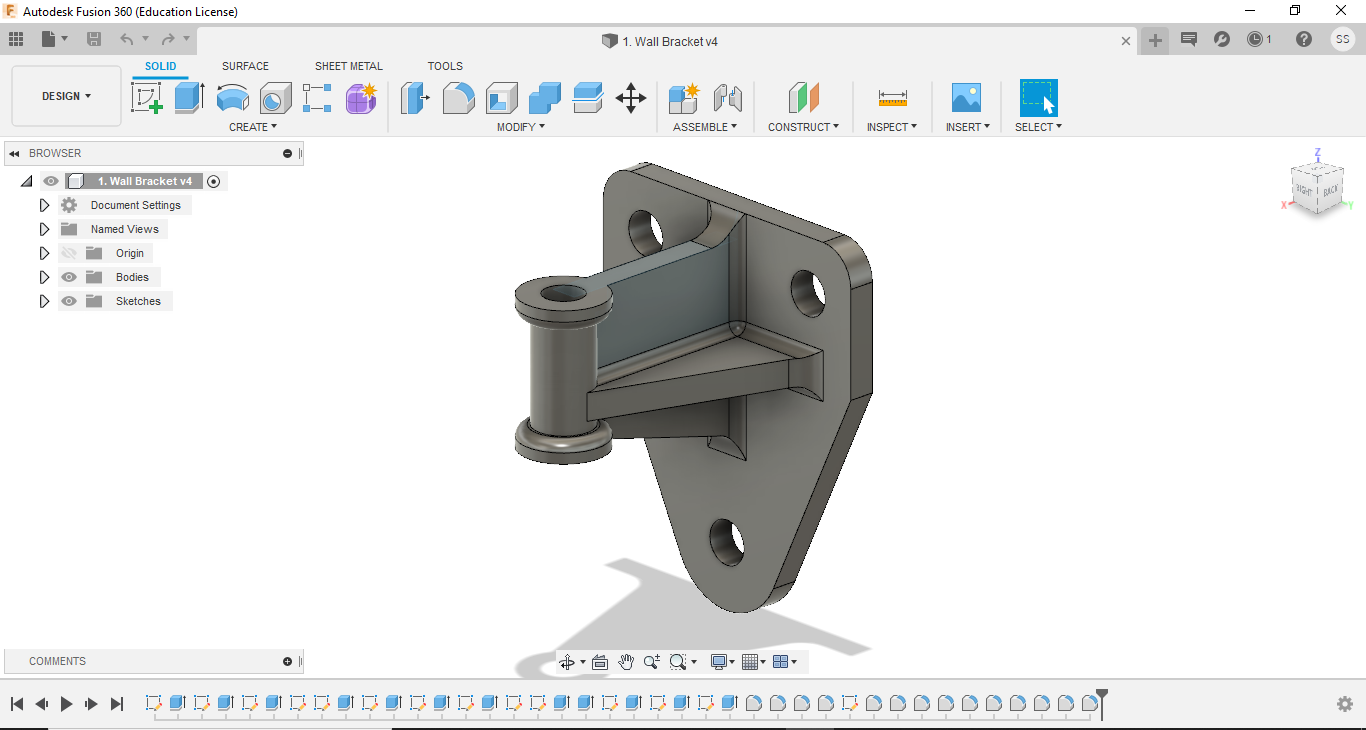Viewport: 1366px width, 730px height.
Task: Select the Zoom magnifier tool
Action: (652, 662)
